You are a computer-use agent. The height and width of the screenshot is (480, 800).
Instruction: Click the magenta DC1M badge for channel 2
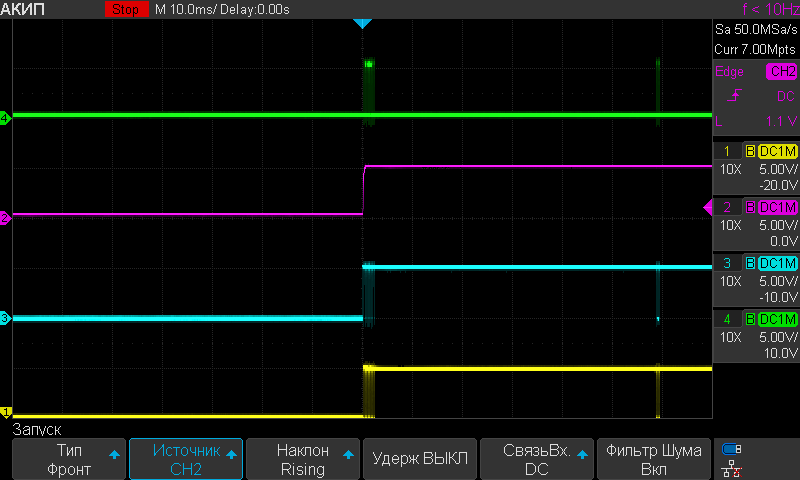pyautogui.click(x=778, y=207)
